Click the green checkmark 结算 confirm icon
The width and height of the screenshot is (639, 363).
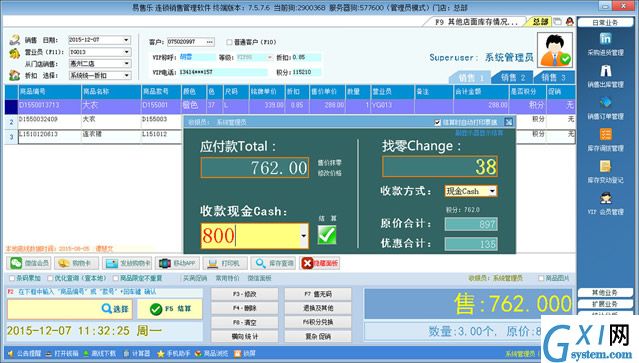point(327,235)
